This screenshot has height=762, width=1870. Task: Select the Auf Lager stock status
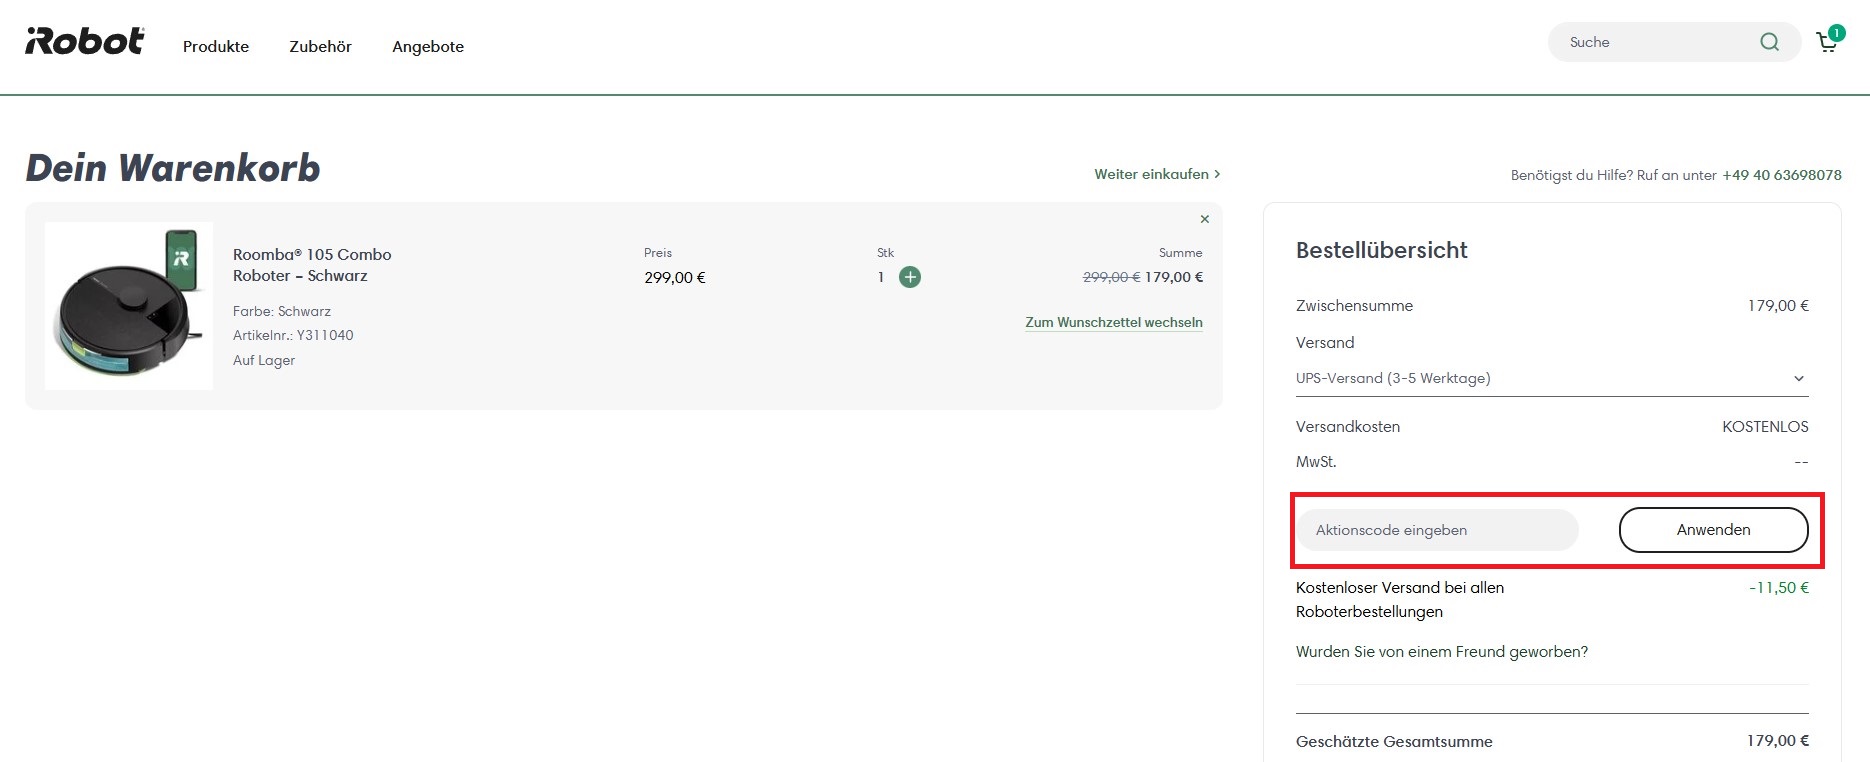(x=264, y=360)
